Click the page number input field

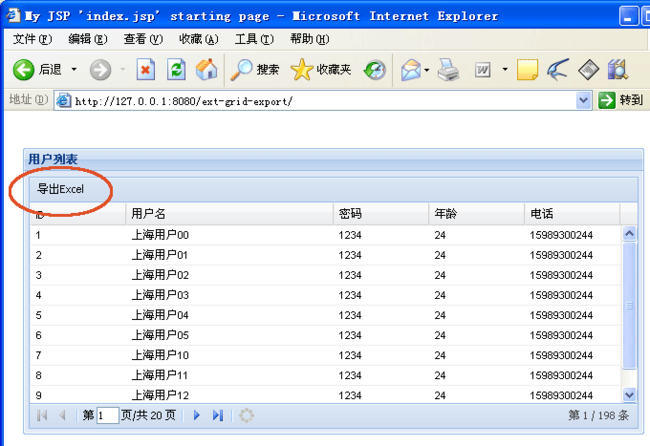point(107,415)
